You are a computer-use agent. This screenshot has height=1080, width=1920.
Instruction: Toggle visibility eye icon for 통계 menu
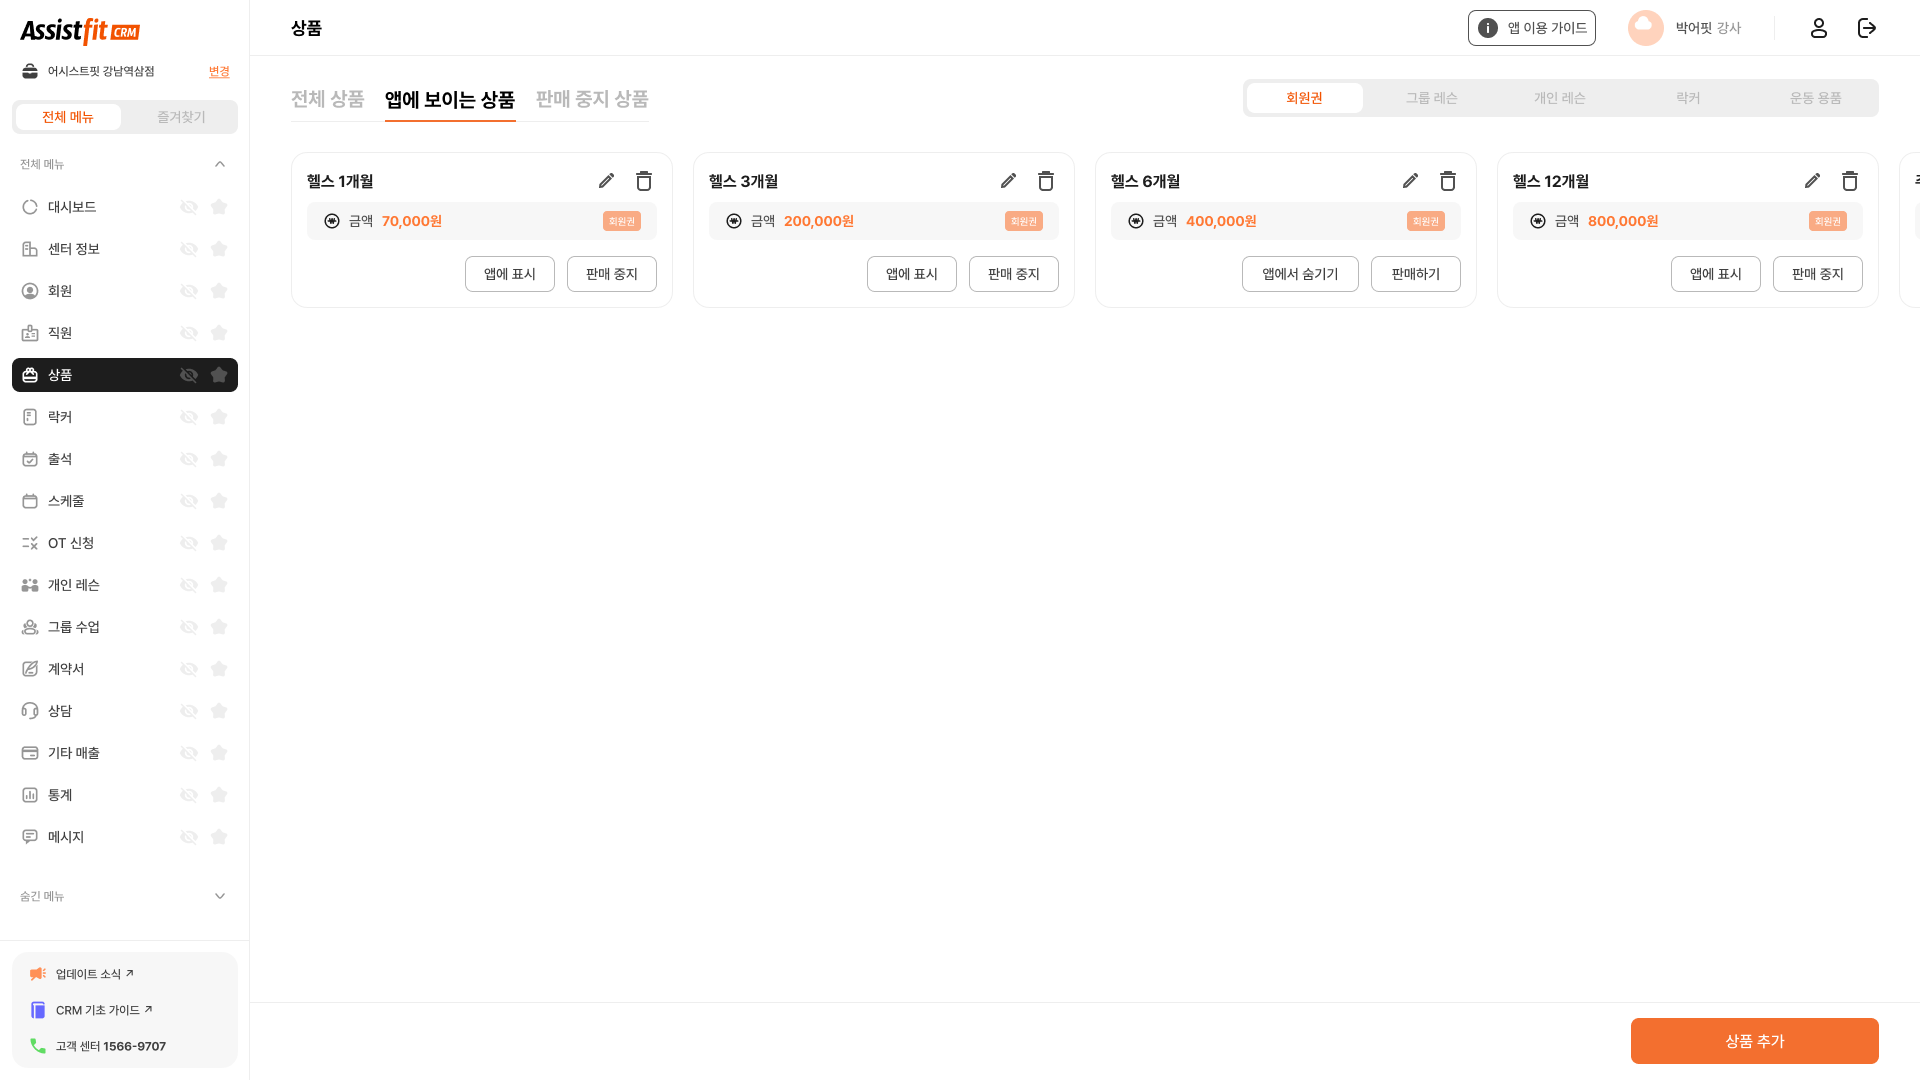click(189, 795)
